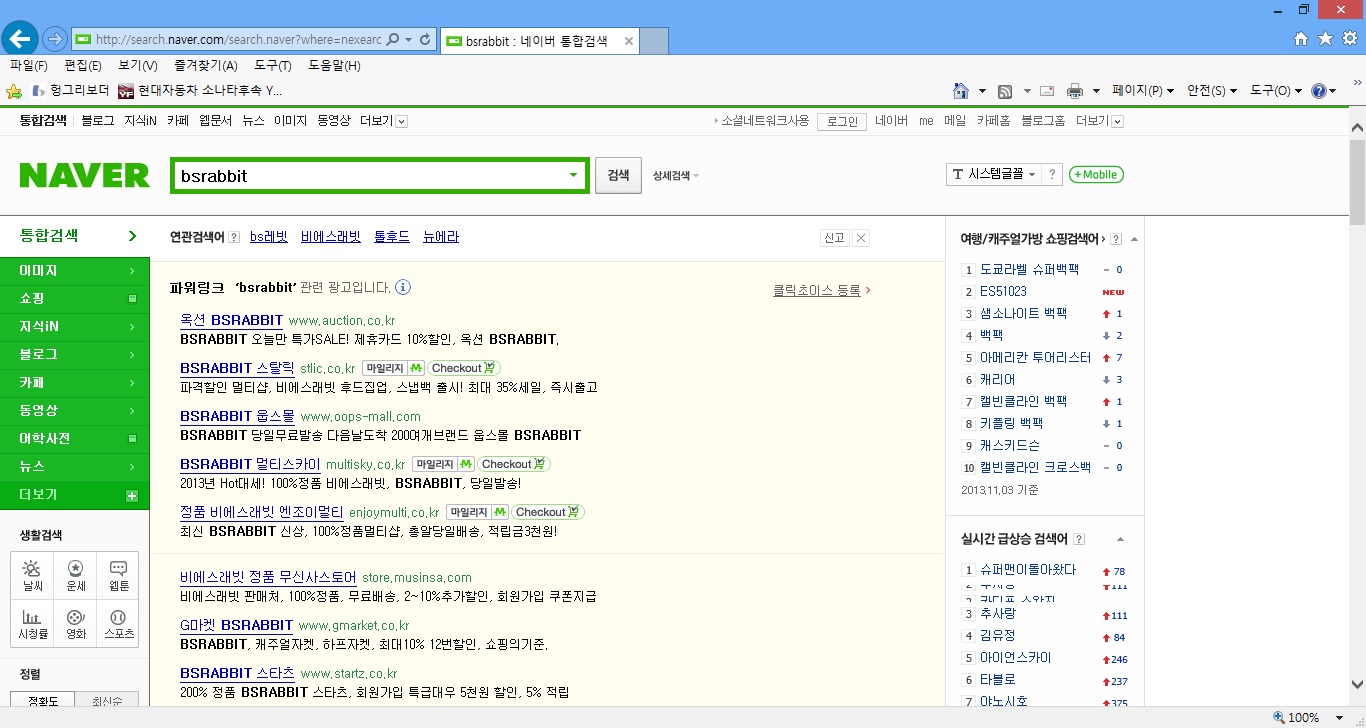Screen dimensions: 1366x728
Task: Select 지식iN in green sidebar
Action: (x=75, y=327)
